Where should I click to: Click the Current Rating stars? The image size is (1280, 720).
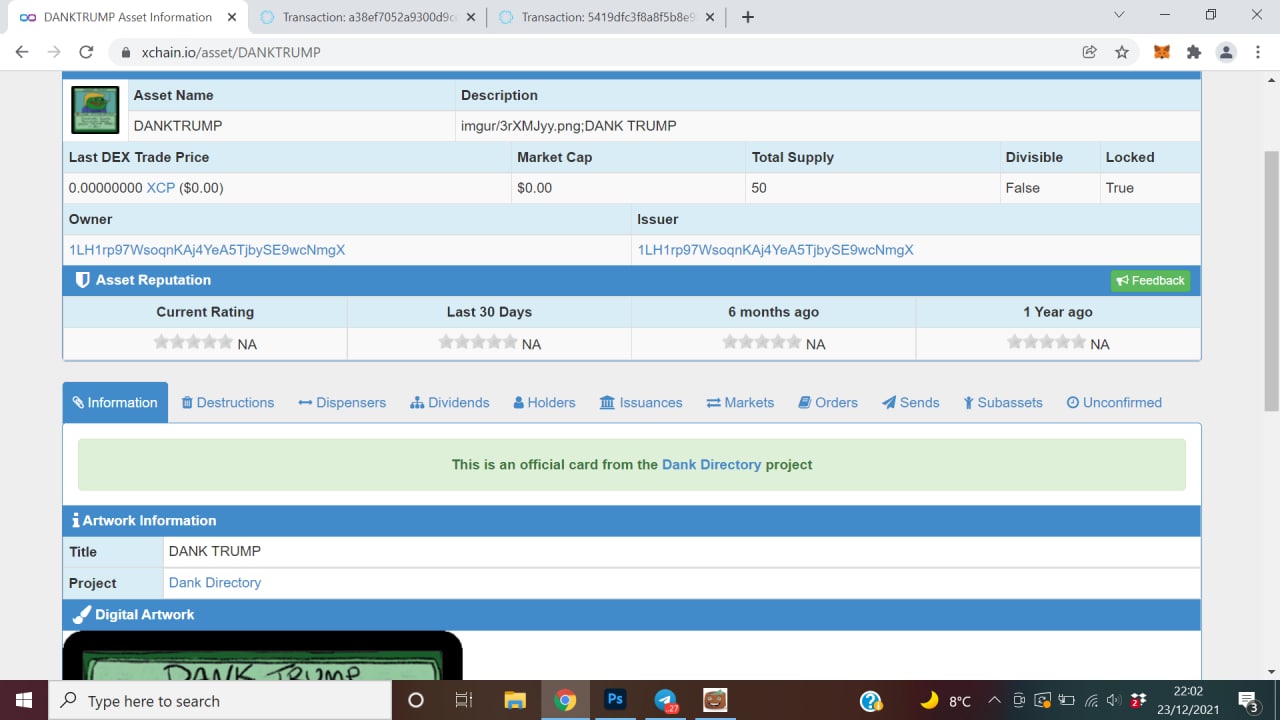click(193, 342)
